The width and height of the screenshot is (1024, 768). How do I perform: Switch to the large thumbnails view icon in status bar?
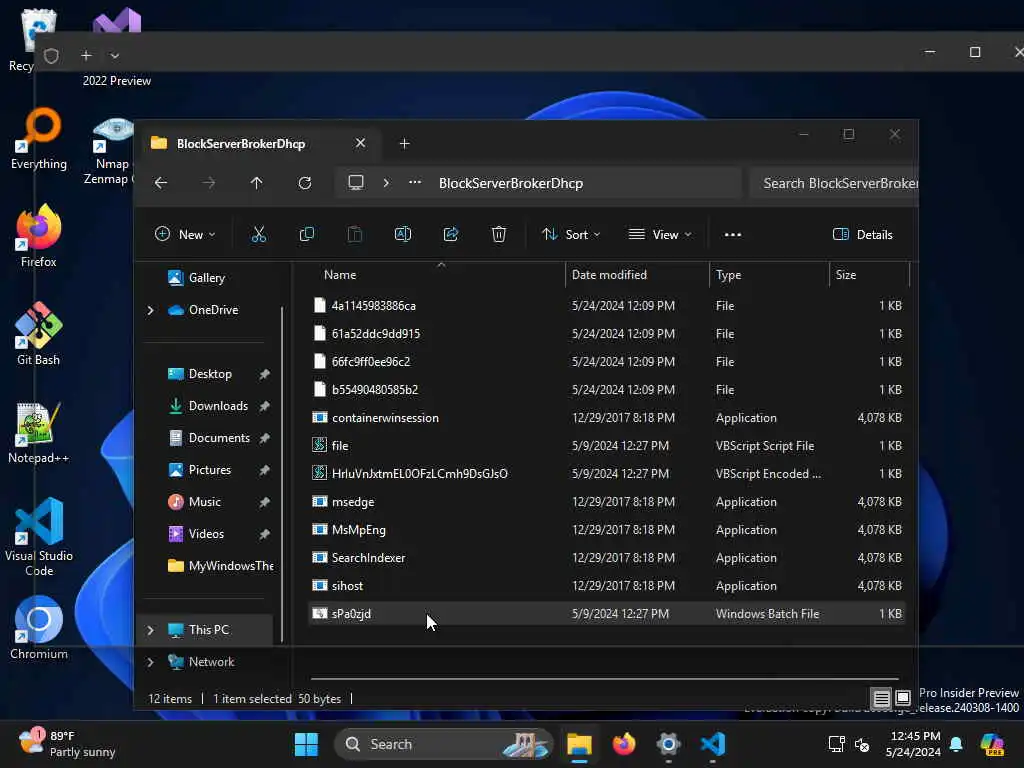[903, 698]
